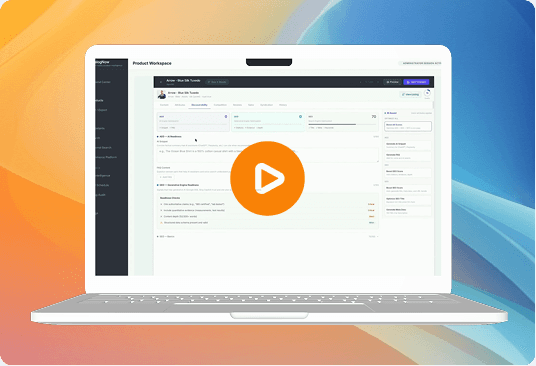
Task: Click the vertical scrollbar beside the tab row
Action: [x=433, y=105]
